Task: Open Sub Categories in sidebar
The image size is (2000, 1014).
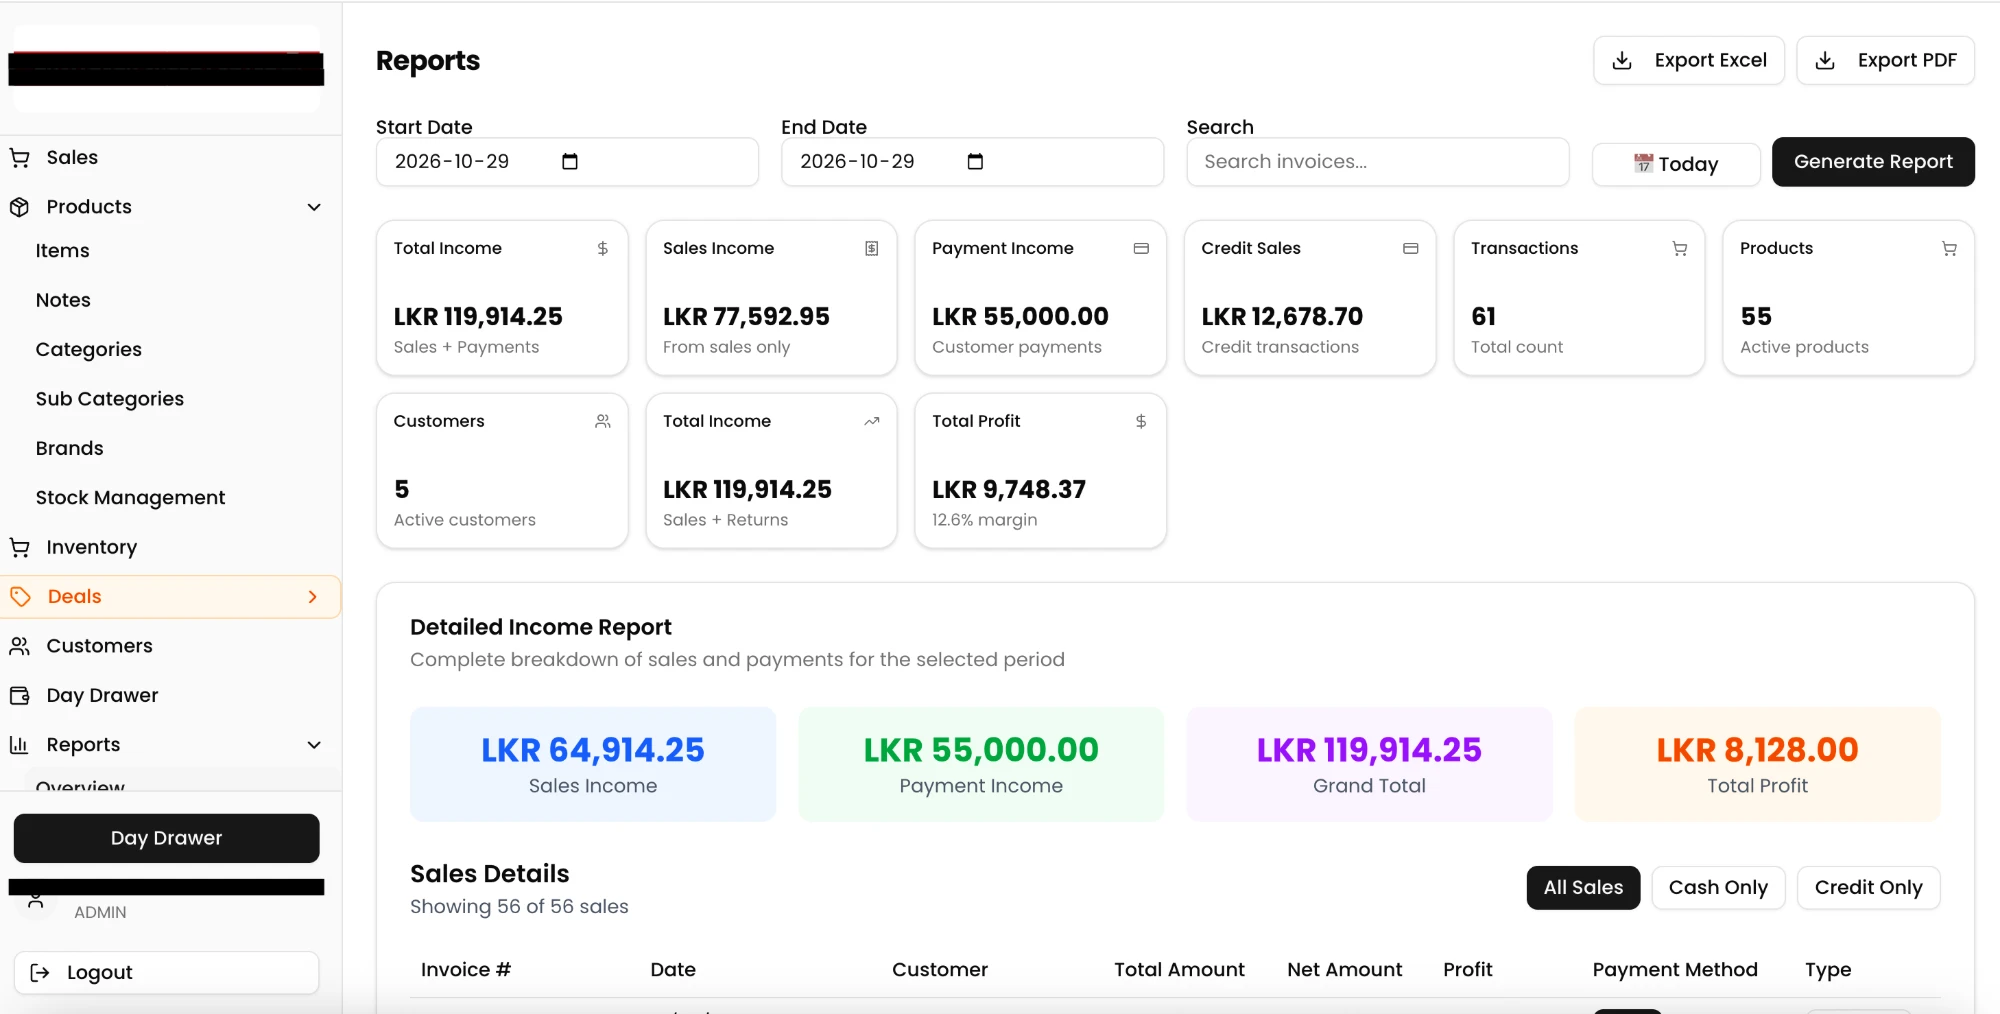Action: coord(110,399)
